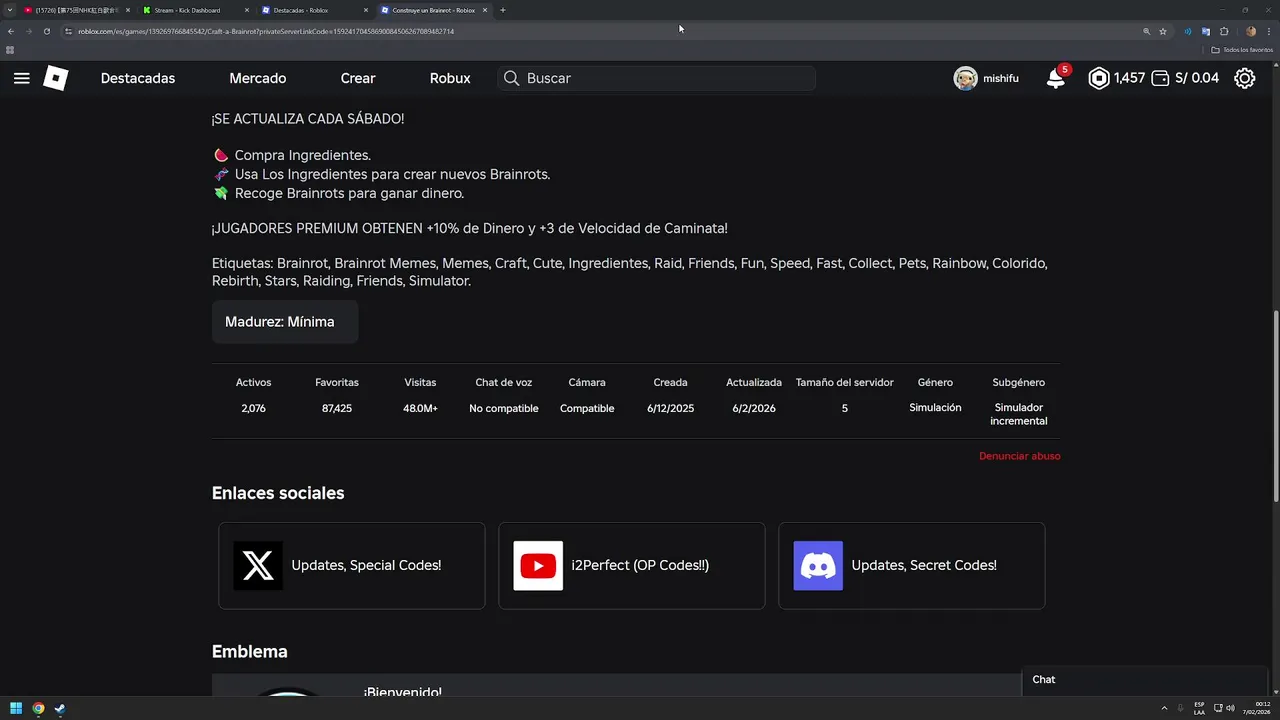Open the S/ 0.04 credit balance
Image resolution: width=1280 pixels, height=720 pixels.
tap(1197, 78)
